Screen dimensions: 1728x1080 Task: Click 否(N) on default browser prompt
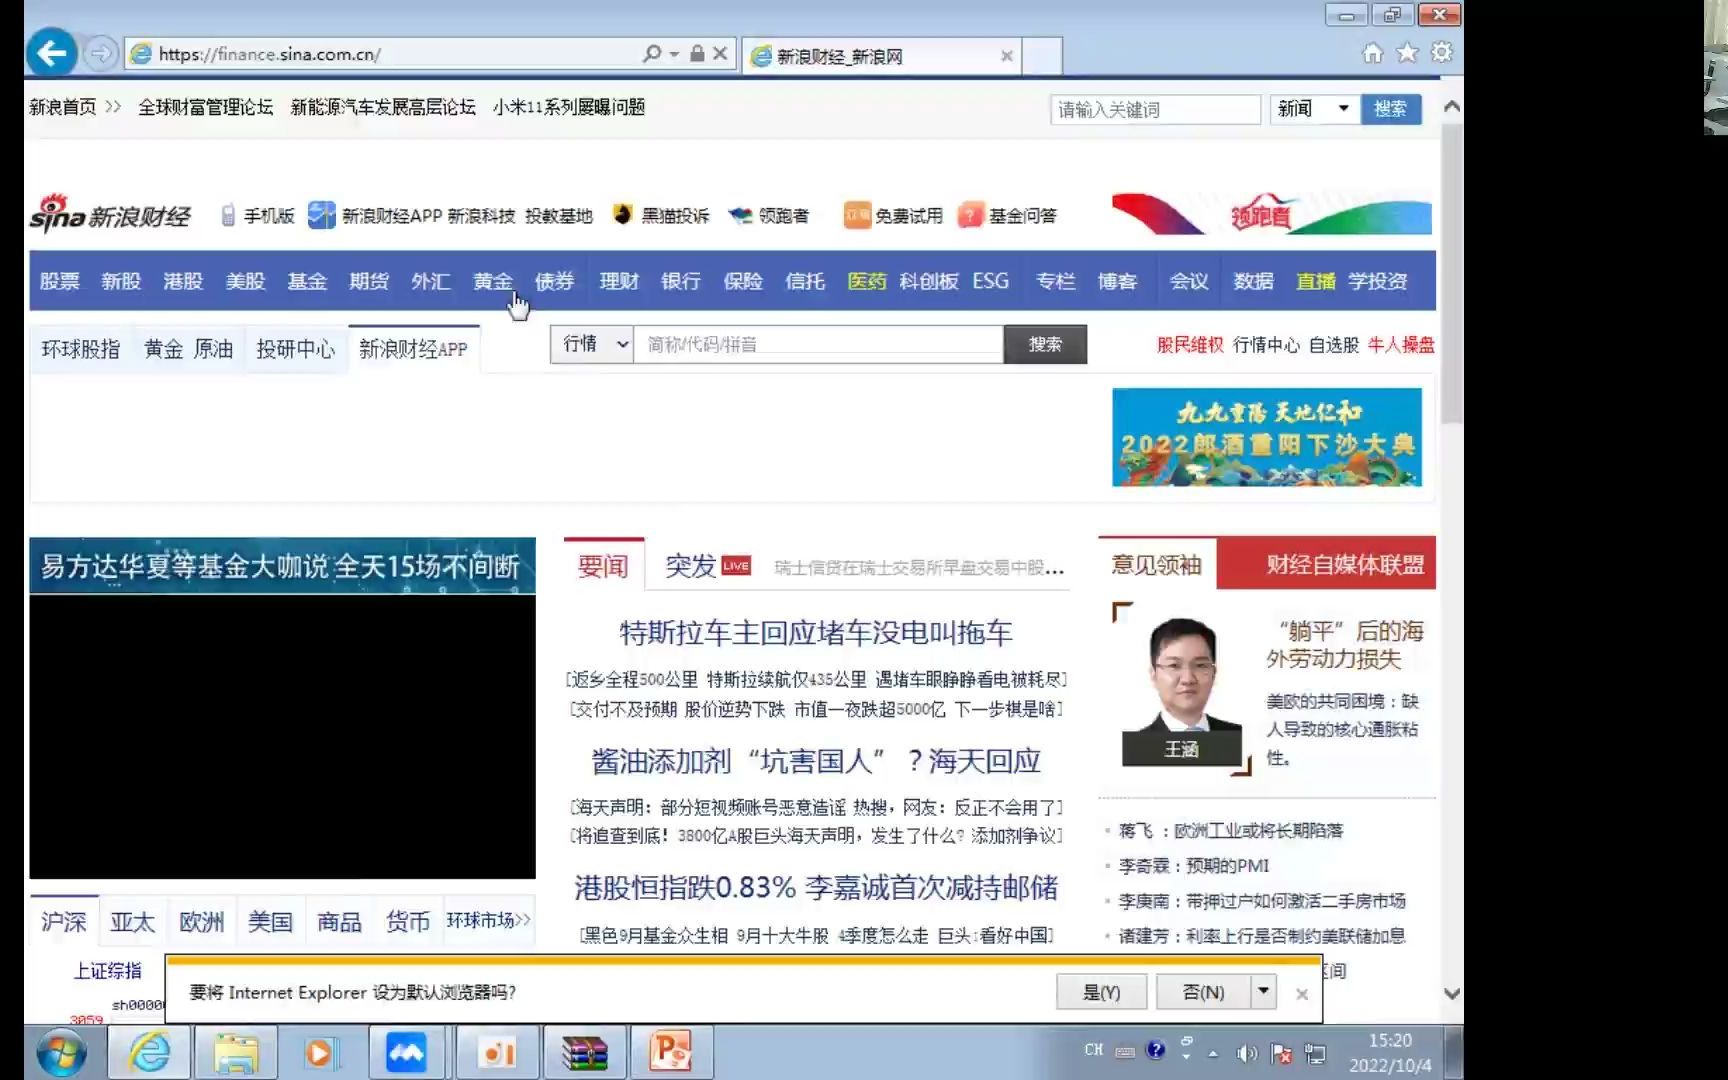point(1203,992)
